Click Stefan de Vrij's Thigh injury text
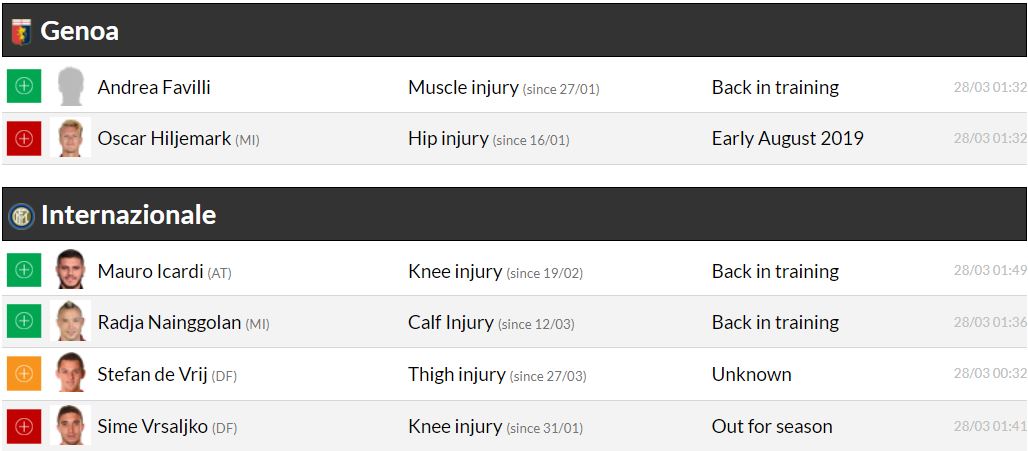The image size is (1028, 451). point(456,374)
